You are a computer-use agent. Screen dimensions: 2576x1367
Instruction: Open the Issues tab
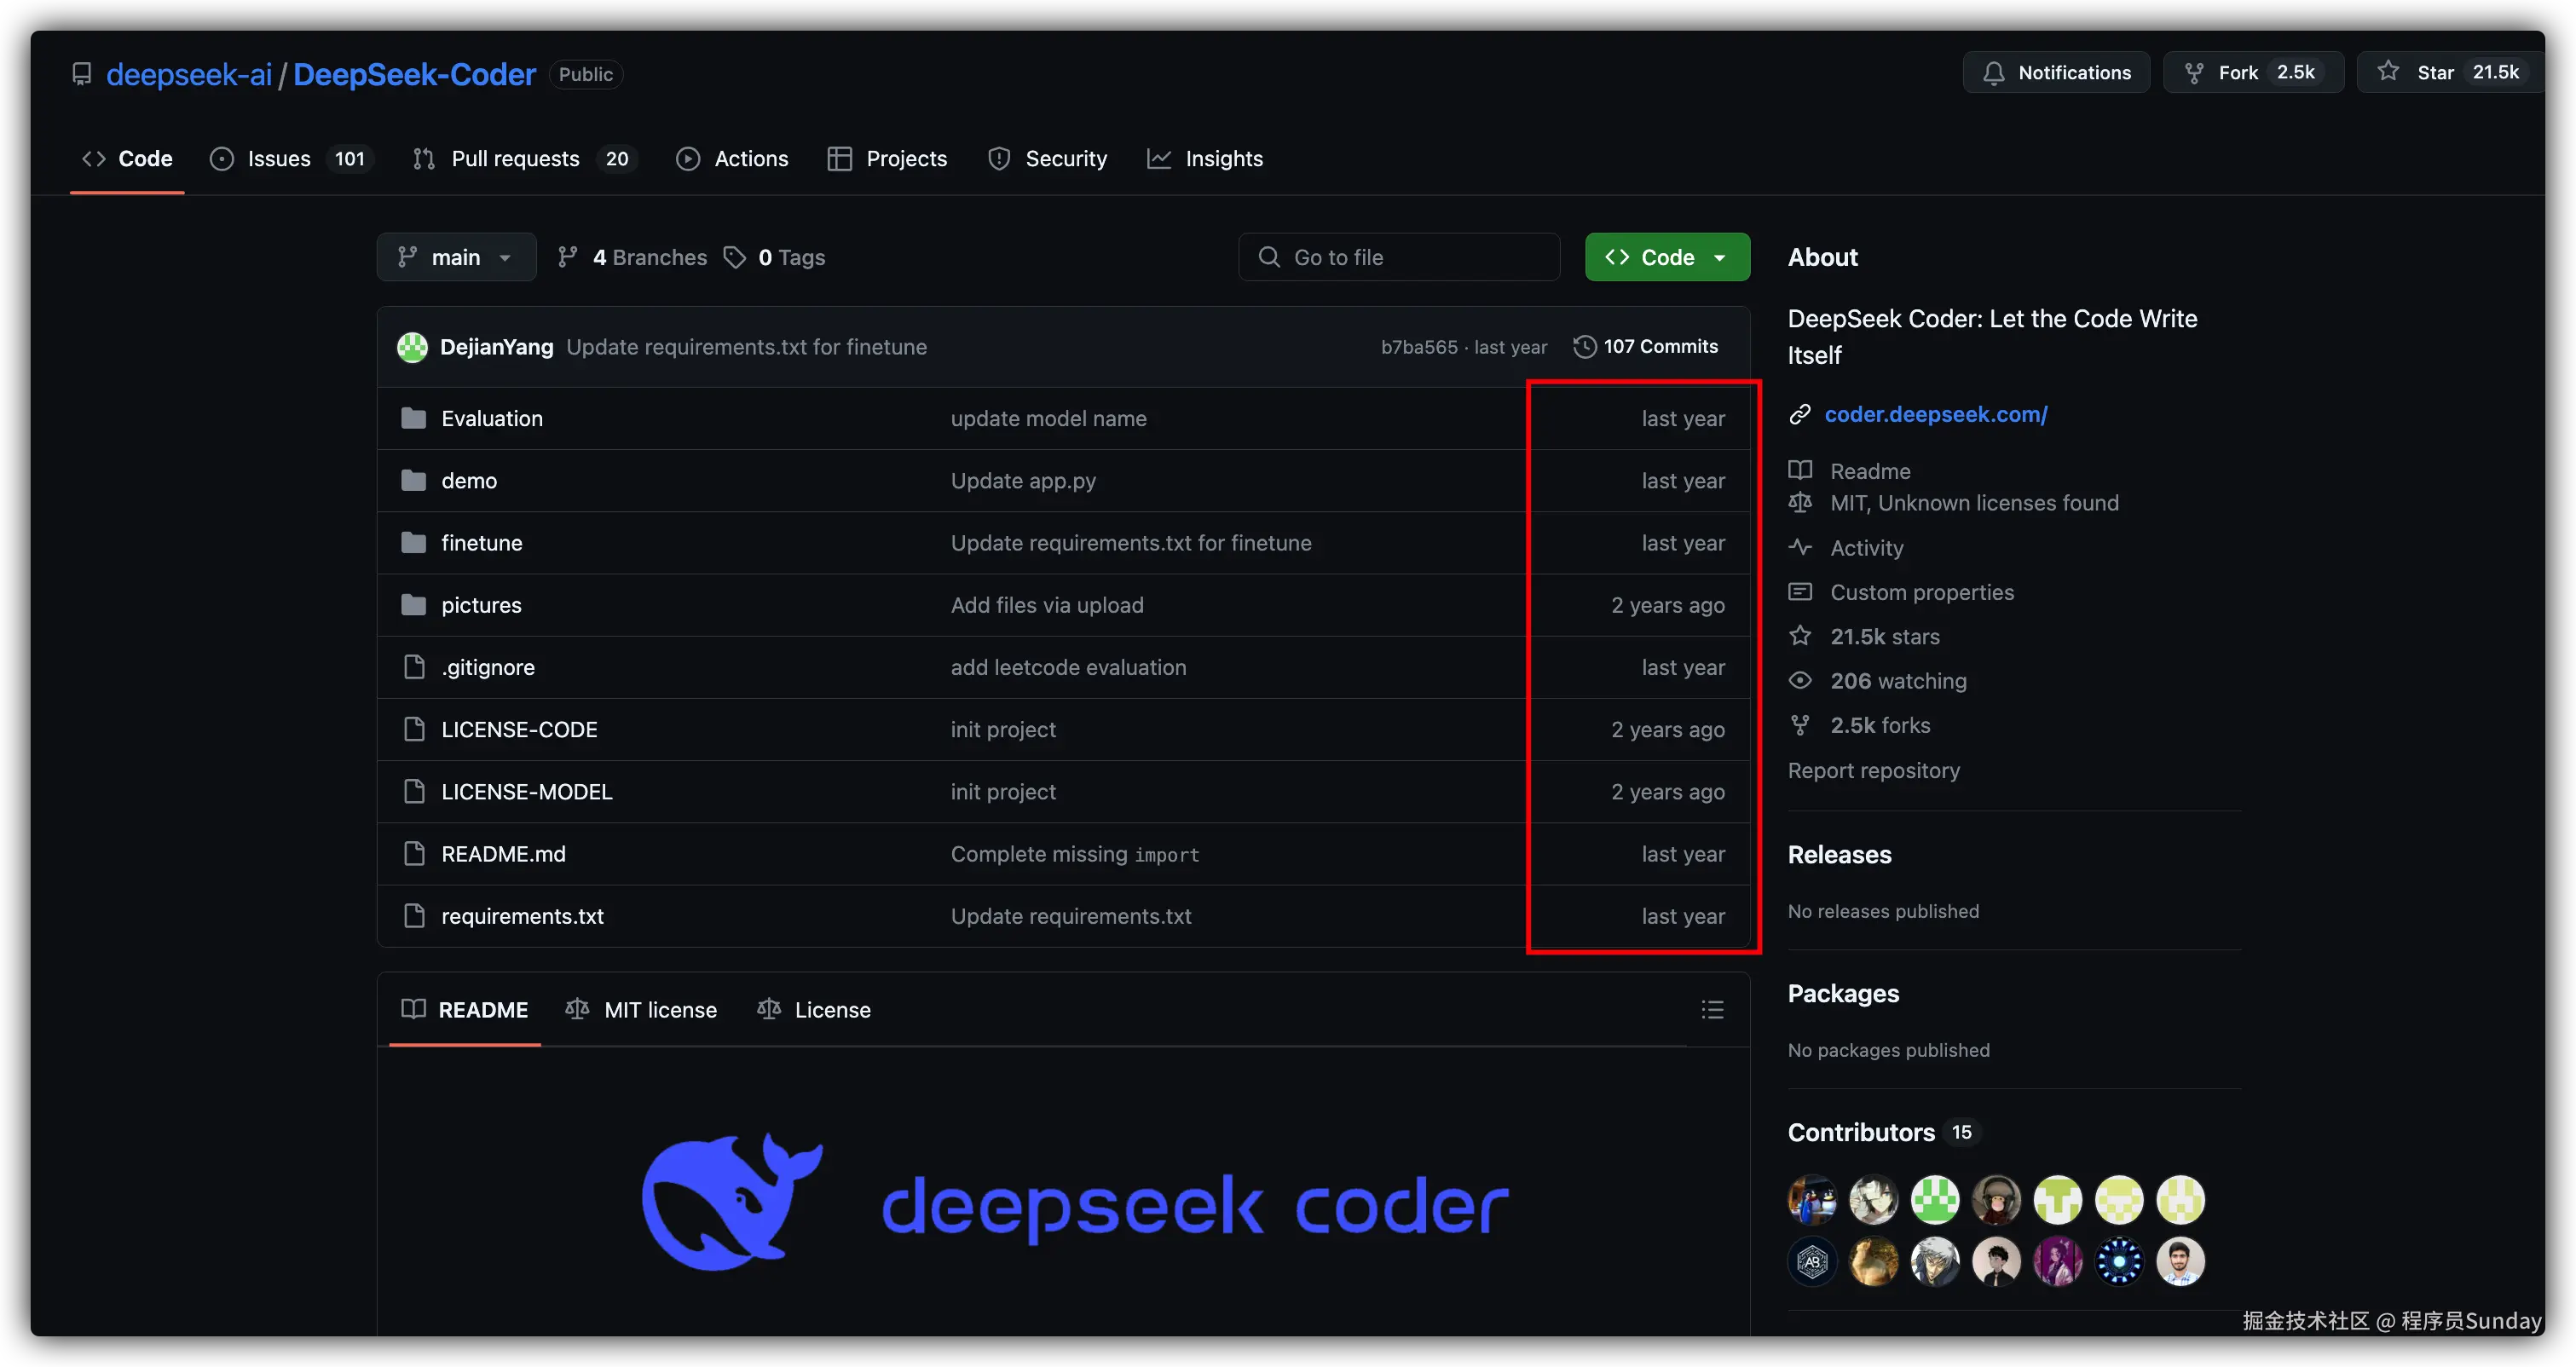(291, 158)
